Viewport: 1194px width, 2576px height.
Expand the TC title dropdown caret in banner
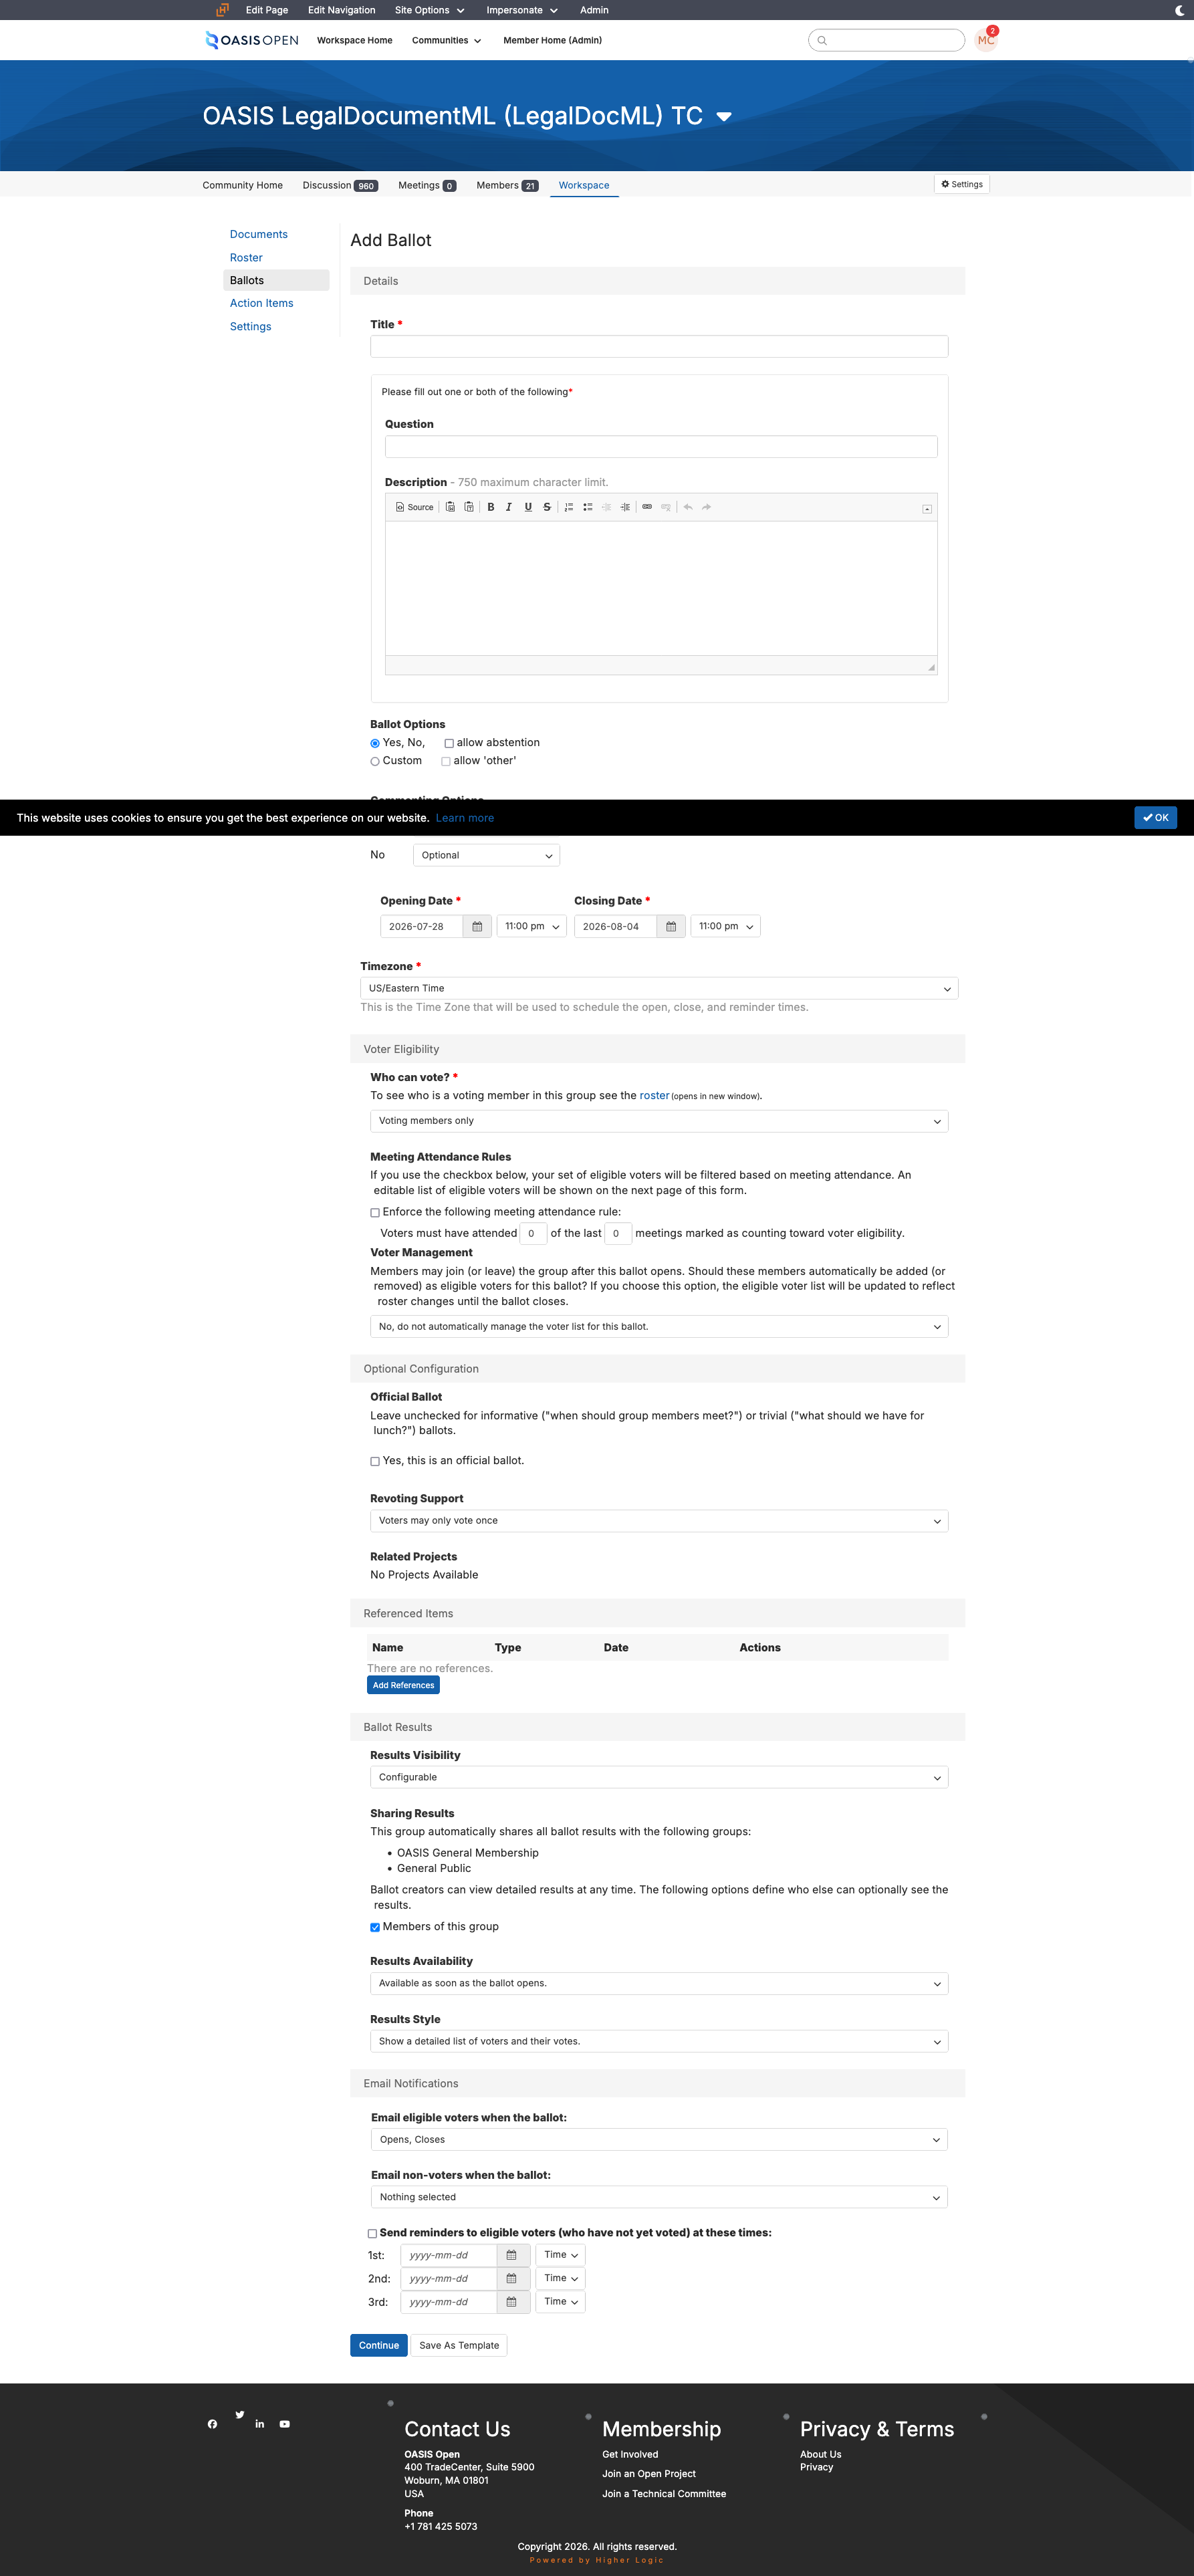[724, 117]
